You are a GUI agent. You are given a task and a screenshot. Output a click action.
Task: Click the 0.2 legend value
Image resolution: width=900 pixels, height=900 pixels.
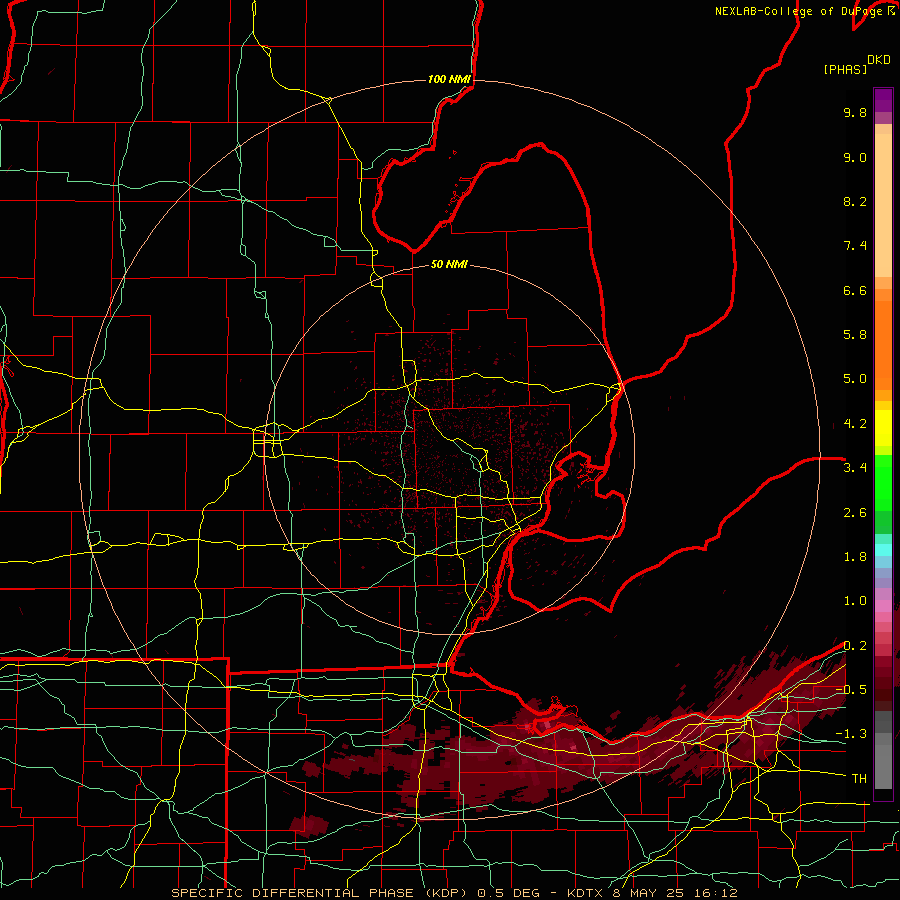(855, 646)
